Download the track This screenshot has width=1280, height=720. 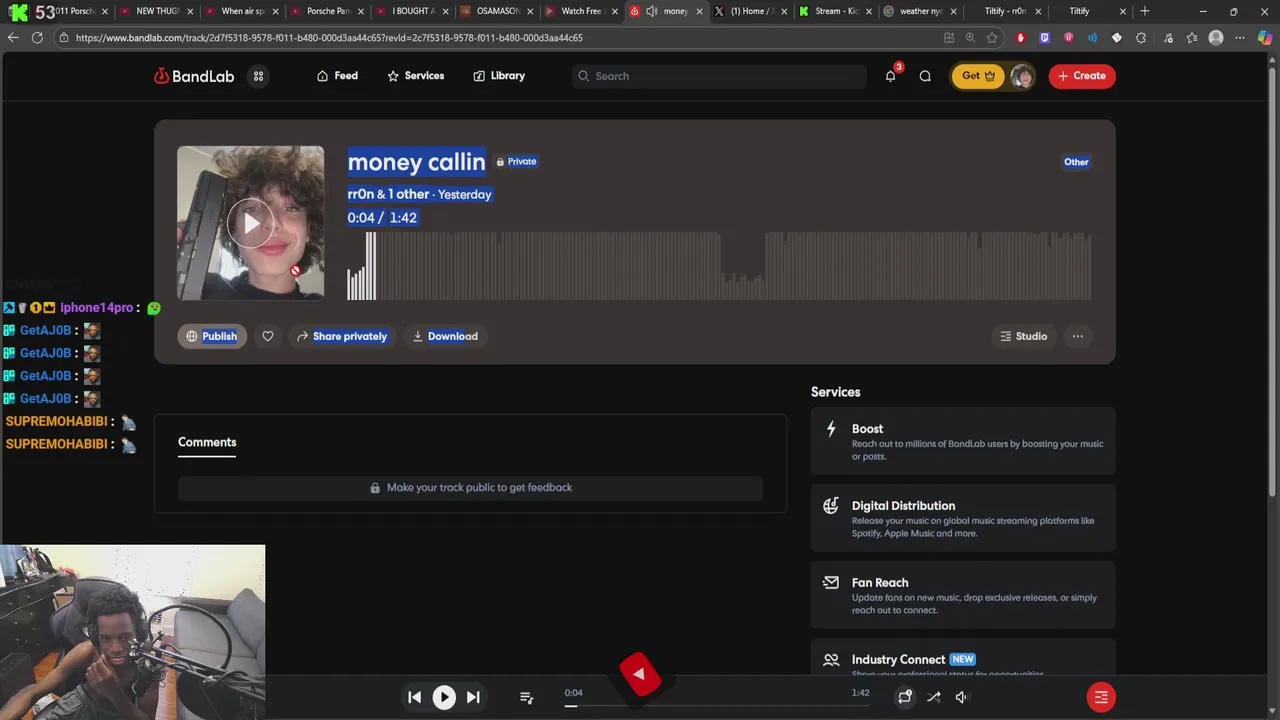click(445, 336)
